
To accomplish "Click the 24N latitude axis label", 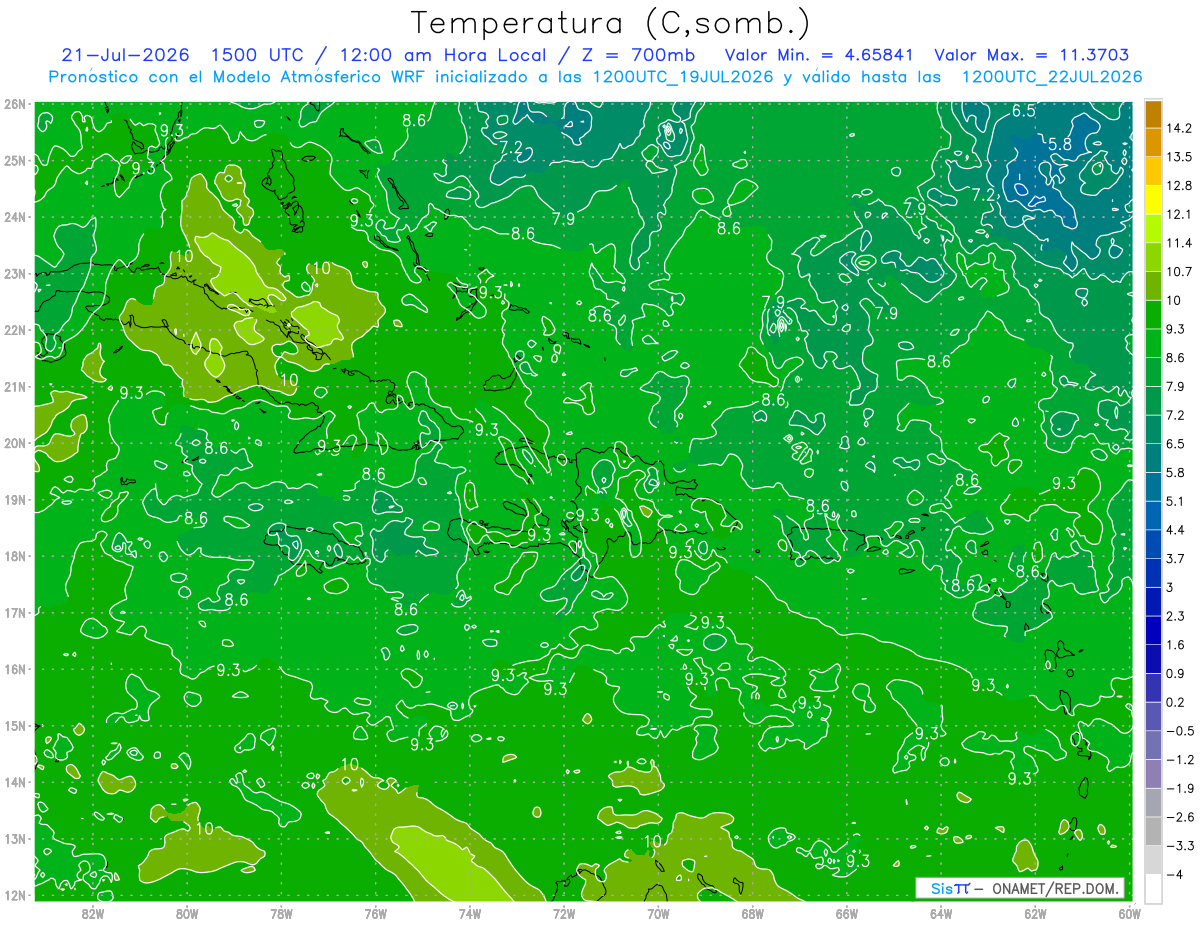I will (14, 217).
